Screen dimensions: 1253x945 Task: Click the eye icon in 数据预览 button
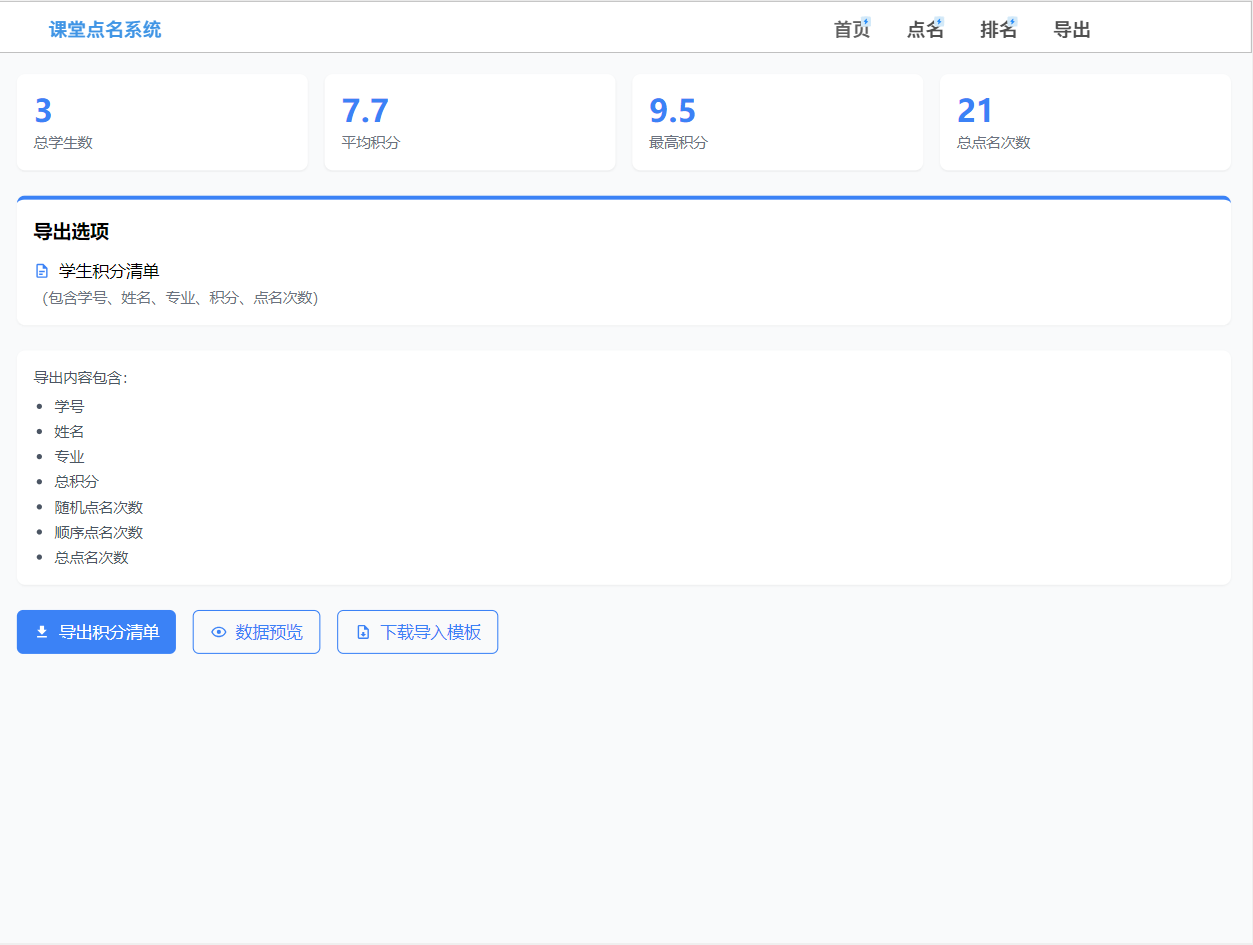point(218,631)
